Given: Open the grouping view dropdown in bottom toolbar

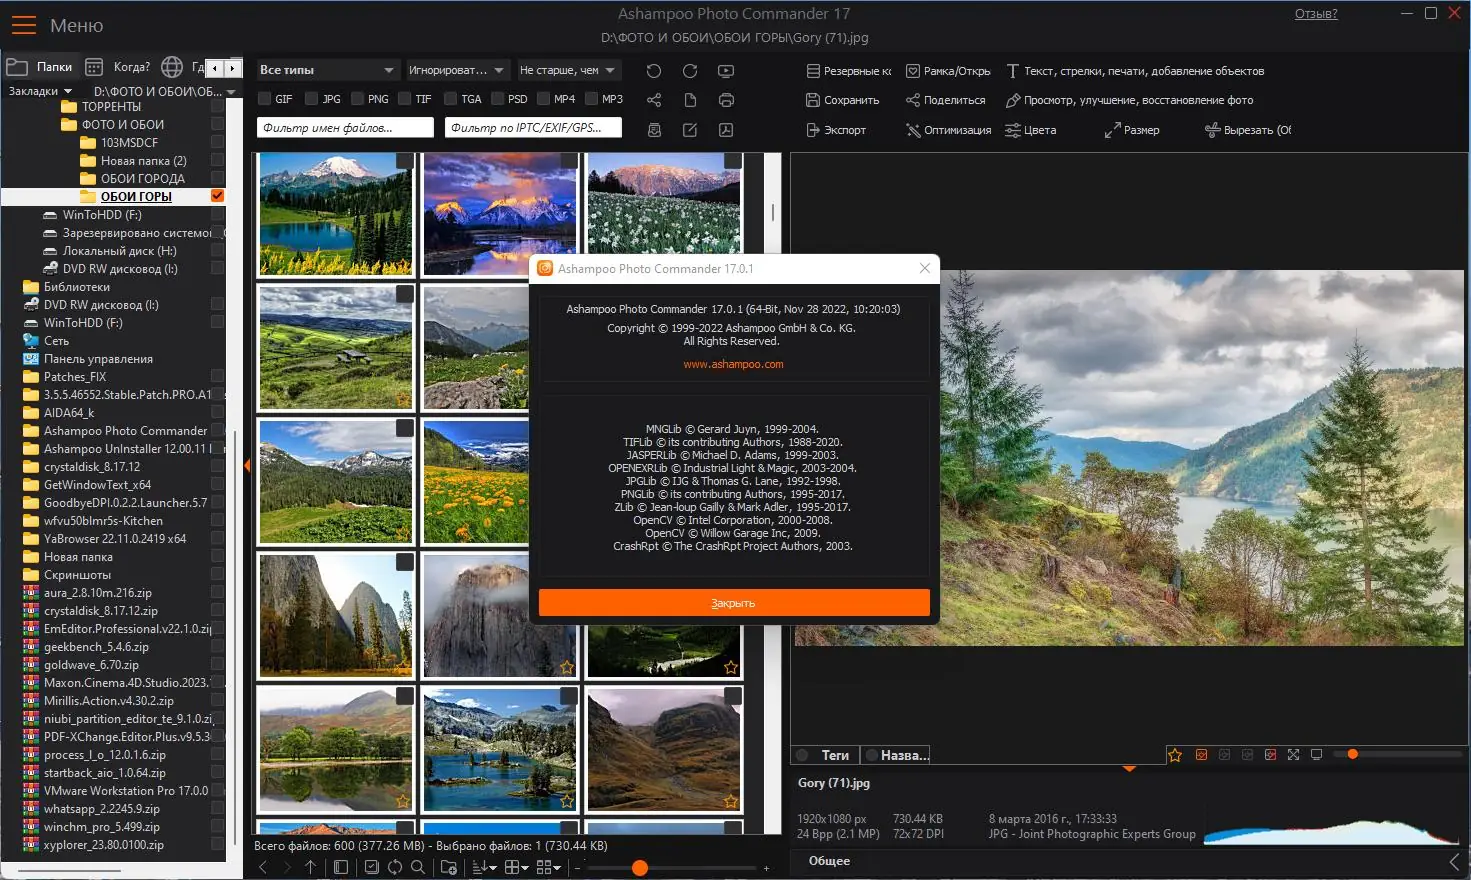Looking at the screenshot, I should pyautogui.click(x=549, y=867).
